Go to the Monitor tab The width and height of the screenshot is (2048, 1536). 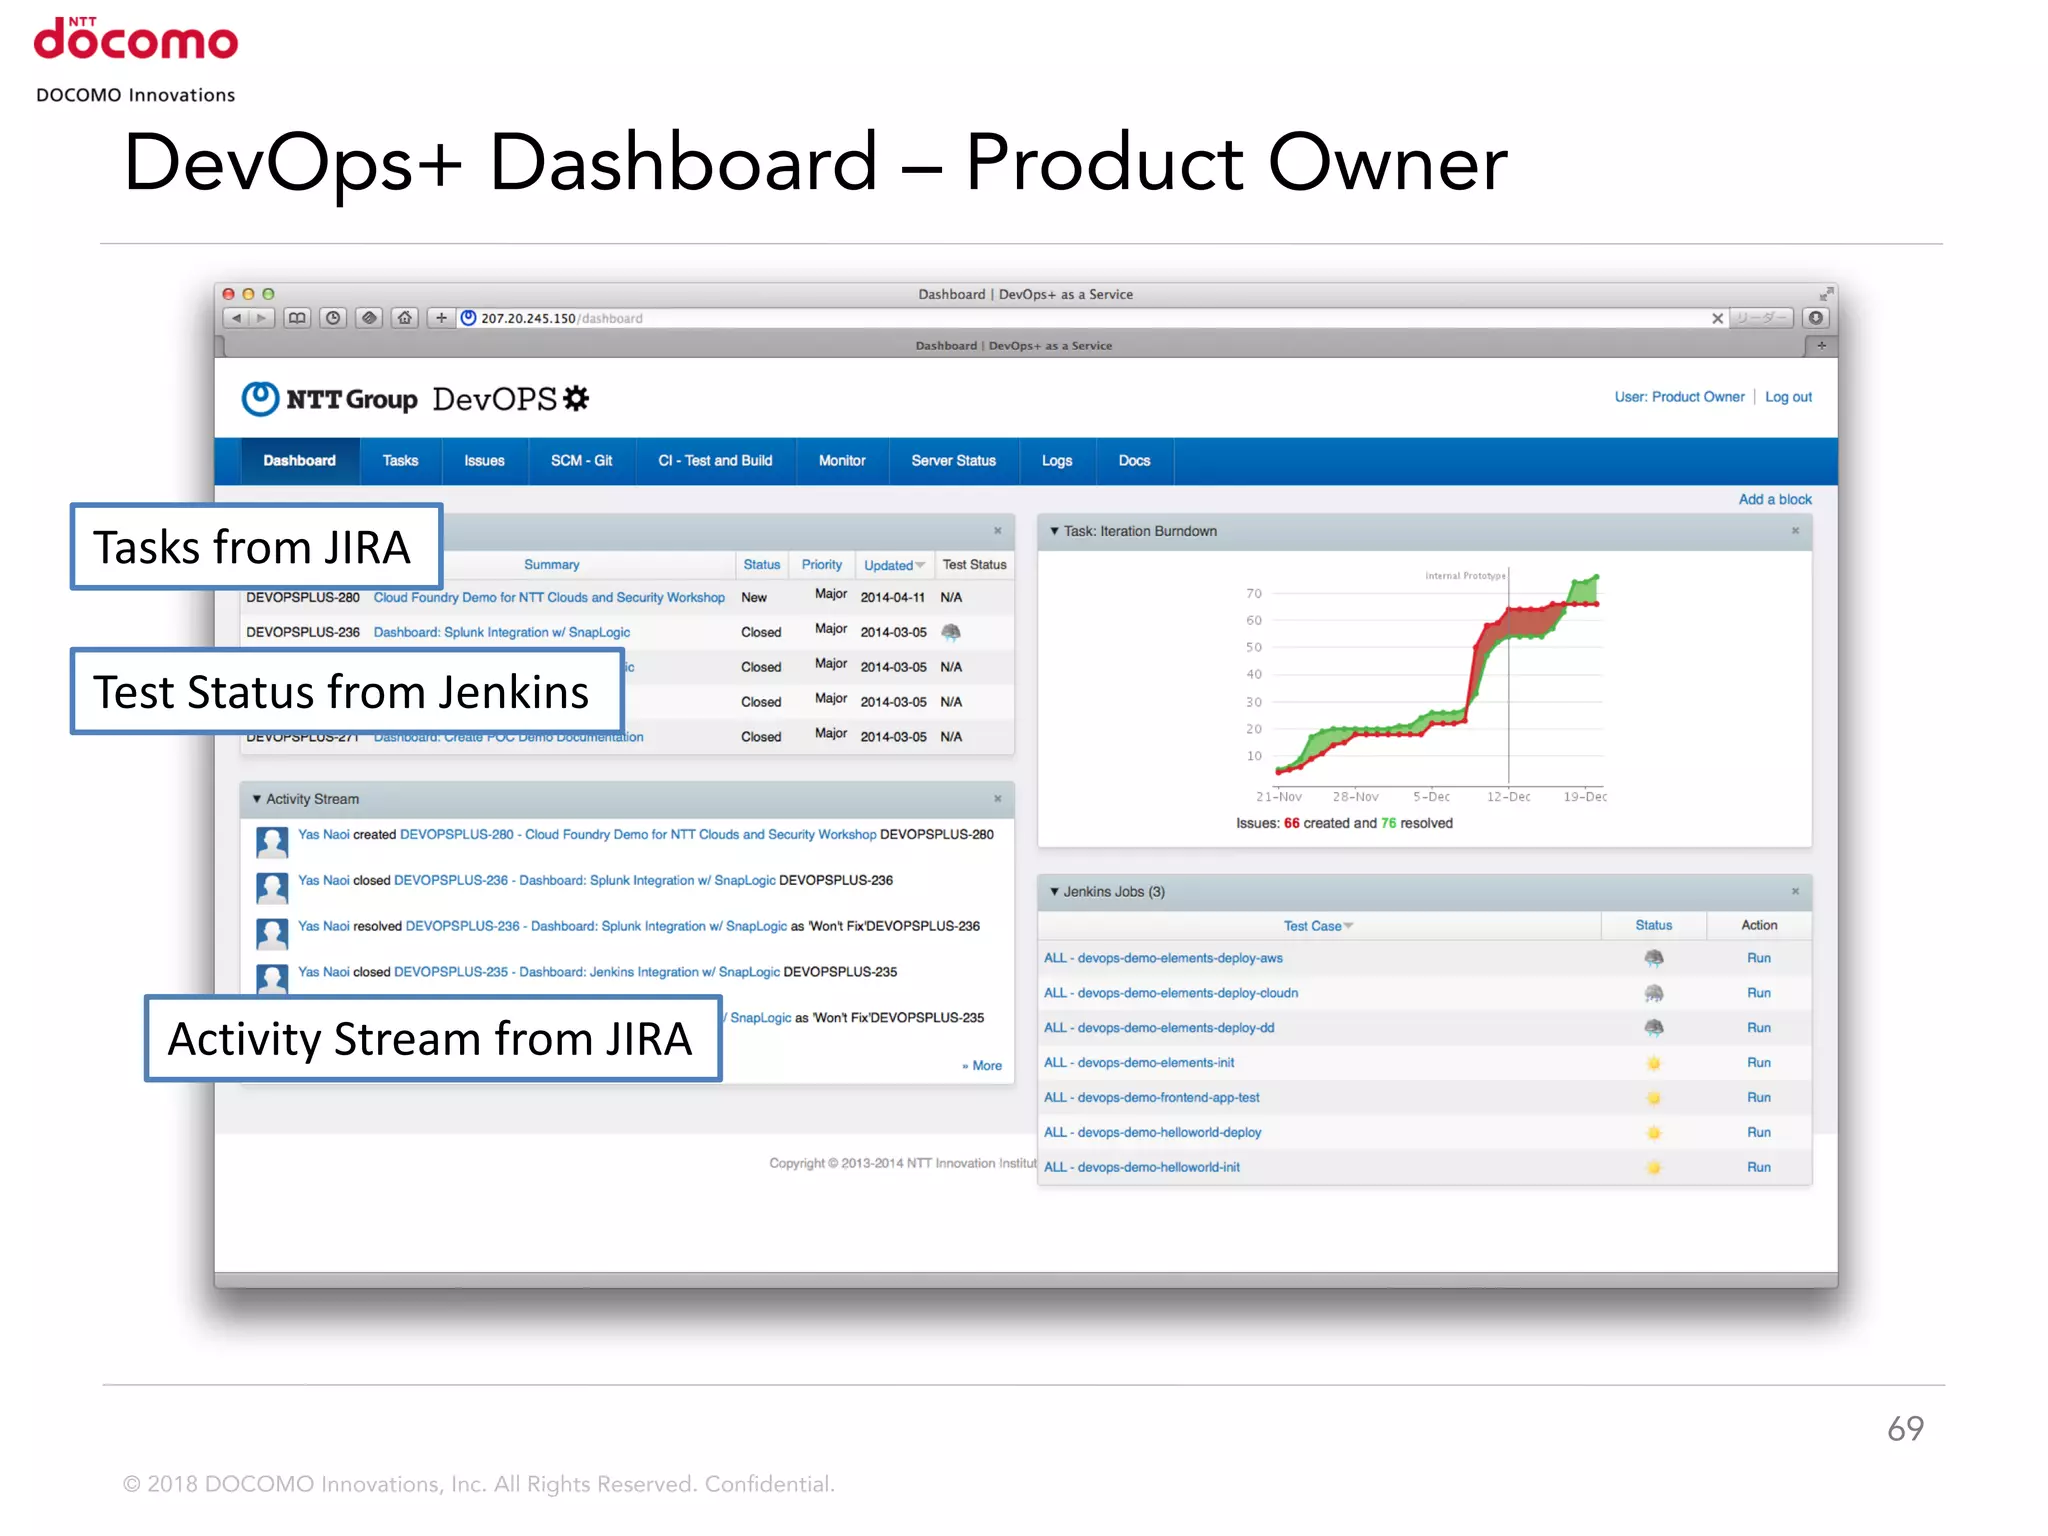(842, 461)
